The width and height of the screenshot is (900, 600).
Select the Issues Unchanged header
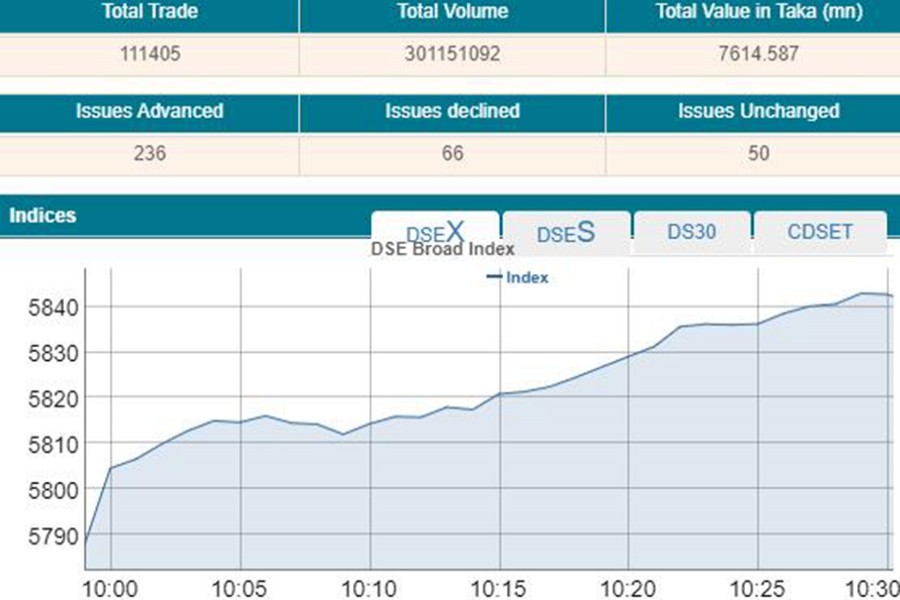759,111
